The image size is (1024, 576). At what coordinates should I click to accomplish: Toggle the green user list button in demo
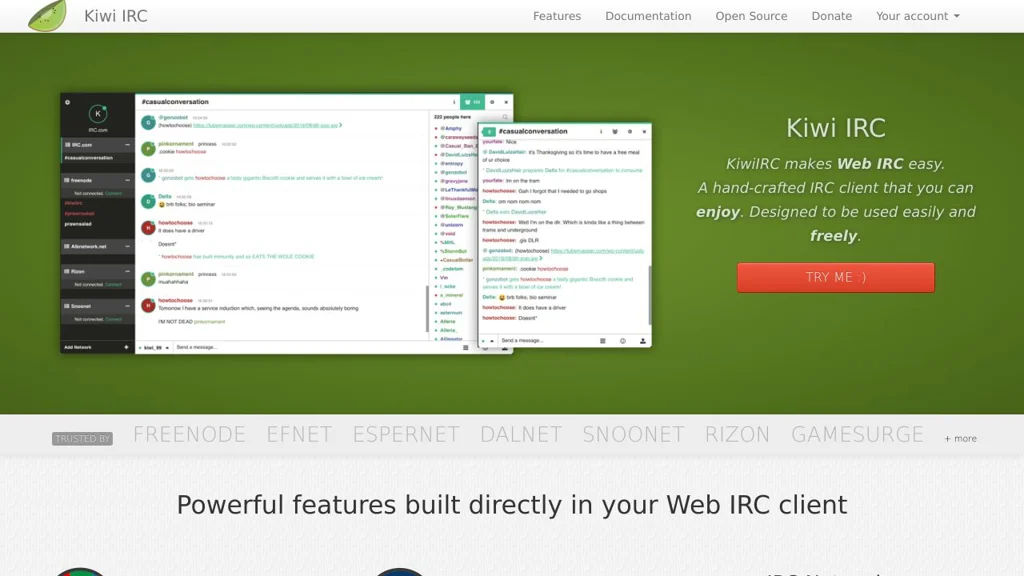pos(472,102)
